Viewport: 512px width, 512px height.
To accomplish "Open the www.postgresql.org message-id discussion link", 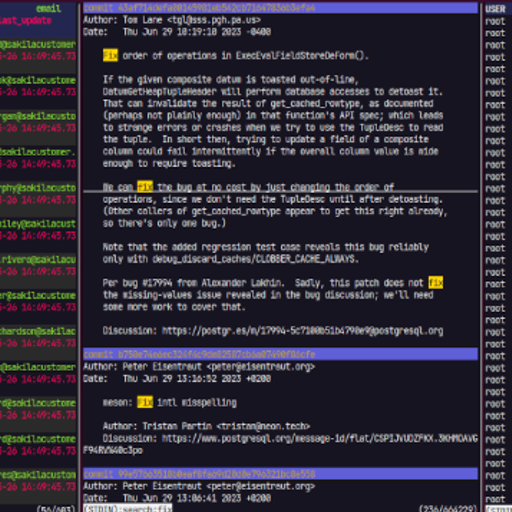I will pyautogui.click(x=320, y=438).
